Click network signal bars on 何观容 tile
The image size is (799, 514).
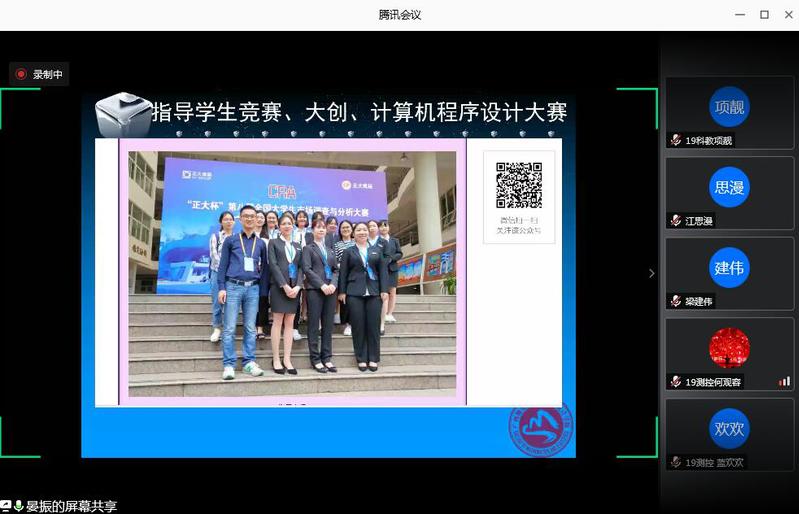point(784,382)
